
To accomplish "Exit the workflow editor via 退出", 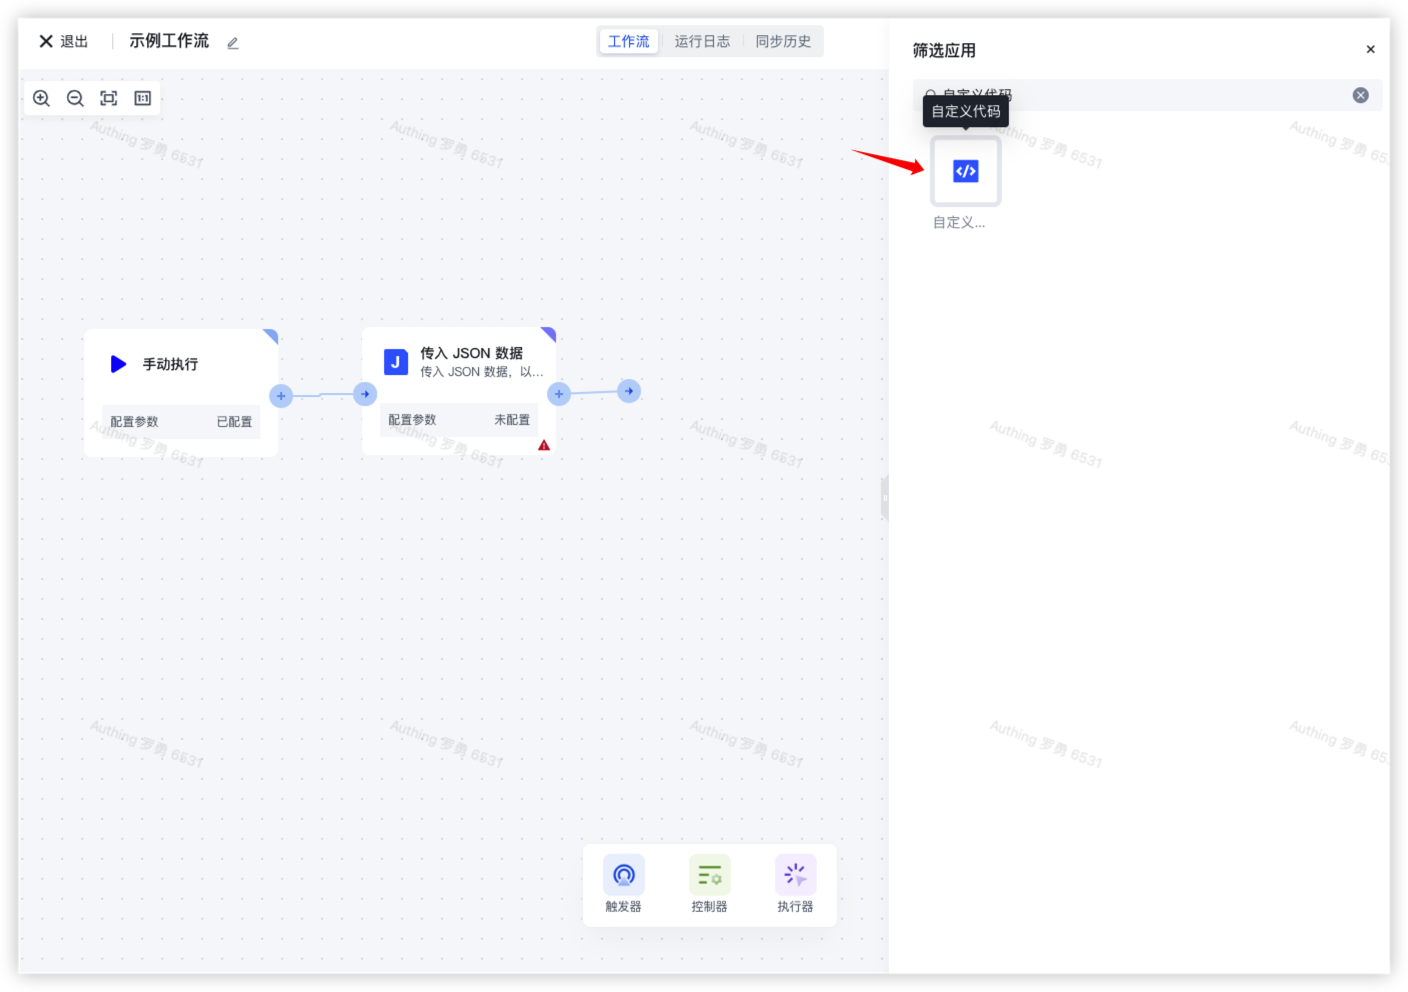I will 64,41.
